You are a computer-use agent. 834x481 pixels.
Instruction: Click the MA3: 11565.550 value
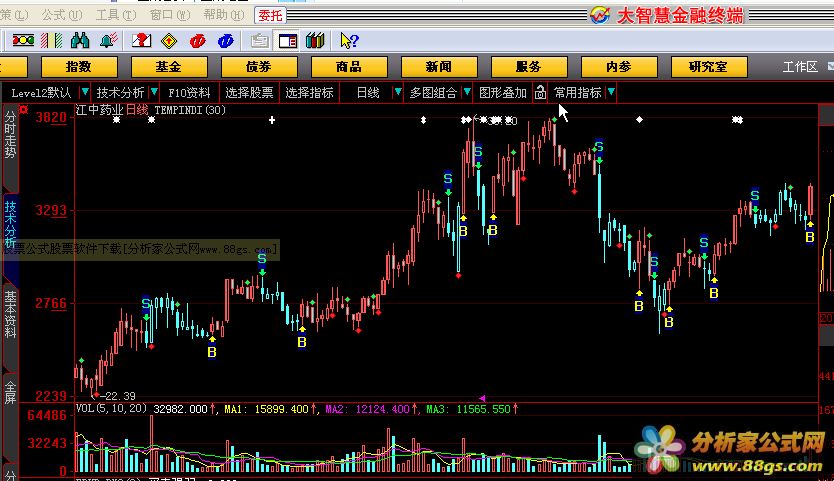pos(469,409)
